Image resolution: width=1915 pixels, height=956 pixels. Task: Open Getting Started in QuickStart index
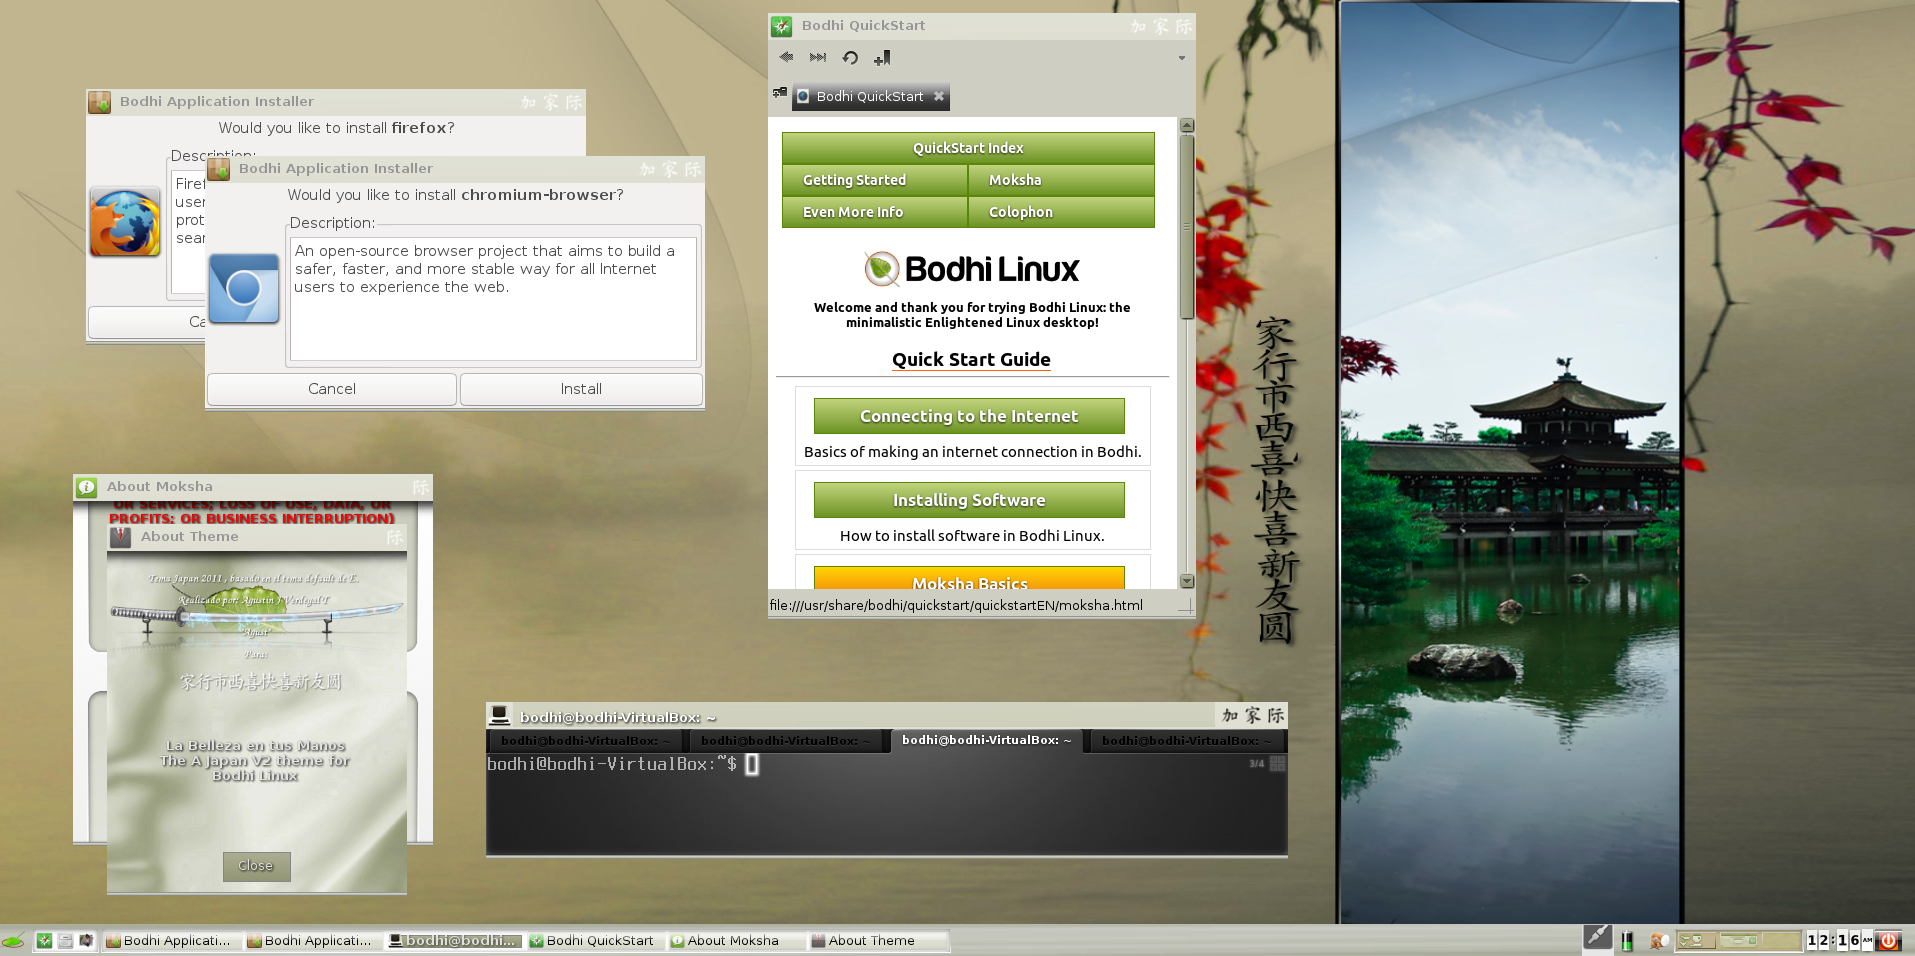[x=874, y=180]
